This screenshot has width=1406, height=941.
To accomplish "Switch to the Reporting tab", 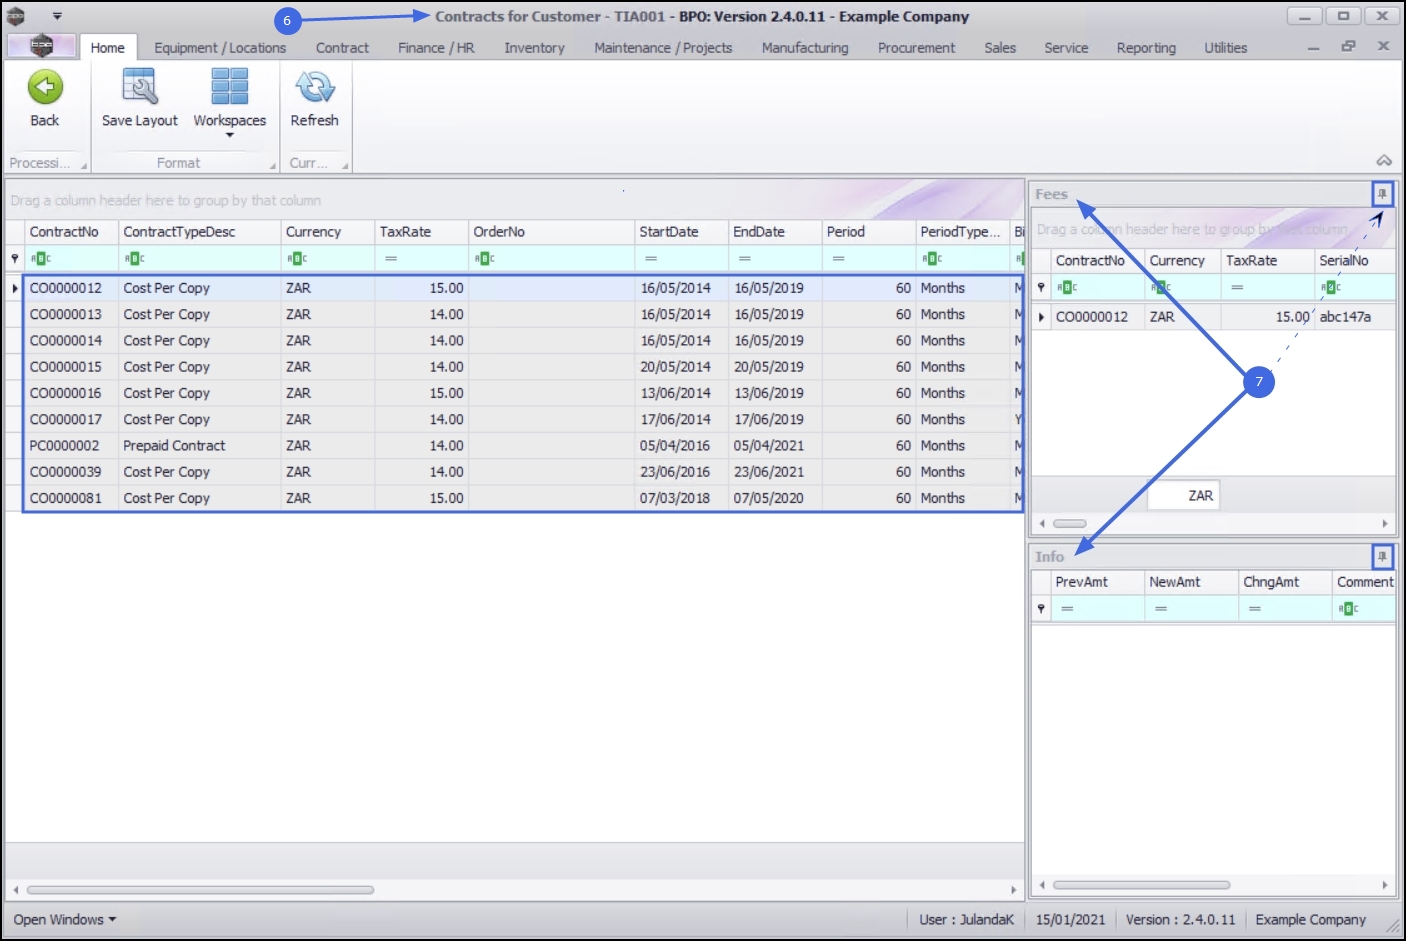I will tap(1146, 48).
